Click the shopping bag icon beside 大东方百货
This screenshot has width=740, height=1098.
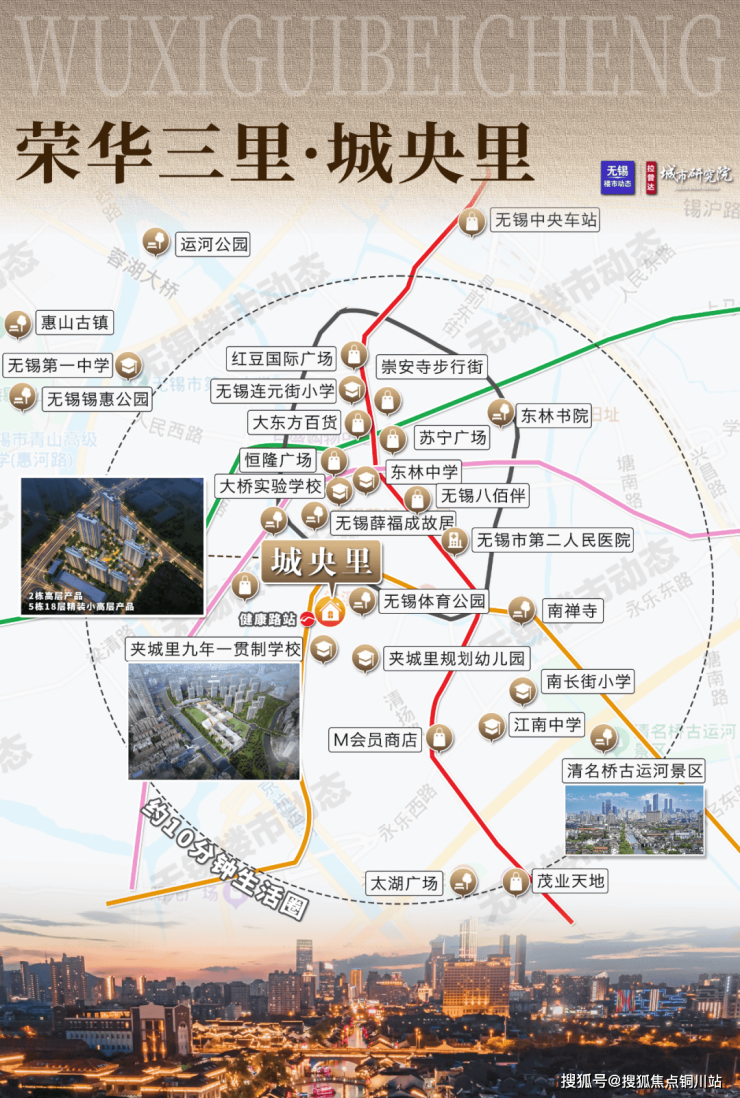click(x=358, y=423)
